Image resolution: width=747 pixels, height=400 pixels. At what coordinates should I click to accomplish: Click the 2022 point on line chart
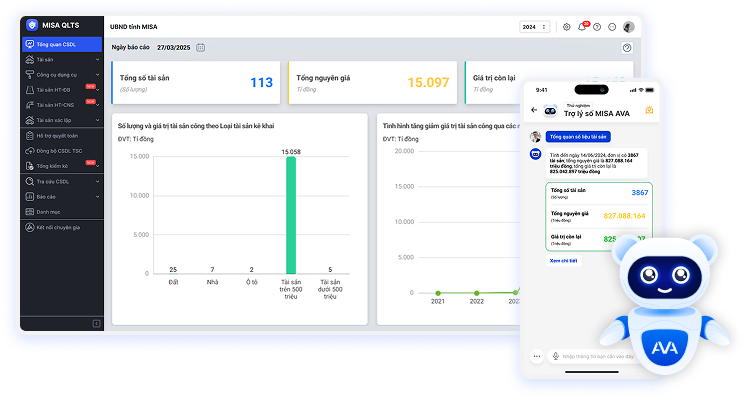pyautogui.click(x=476, y=293)
